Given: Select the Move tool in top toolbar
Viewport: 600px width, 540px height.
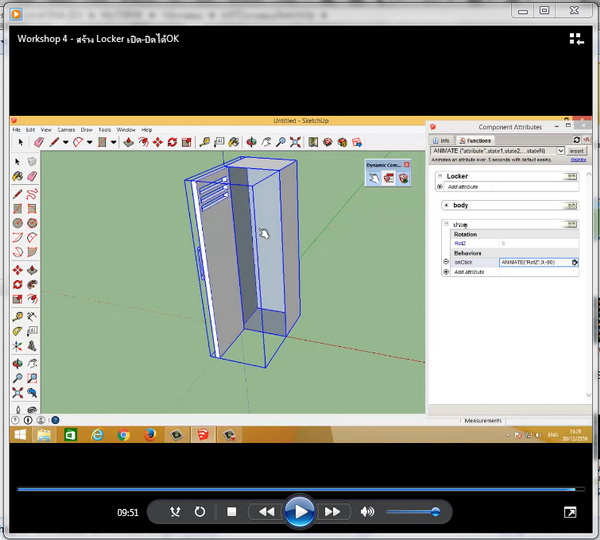Looking at the screenshot, I should [x=158, y=142].
